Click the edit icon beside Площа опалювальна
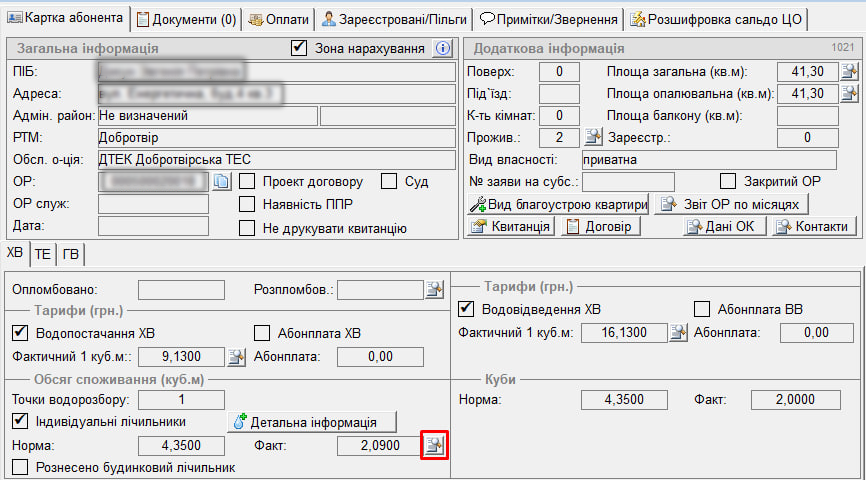 point(849,93)
